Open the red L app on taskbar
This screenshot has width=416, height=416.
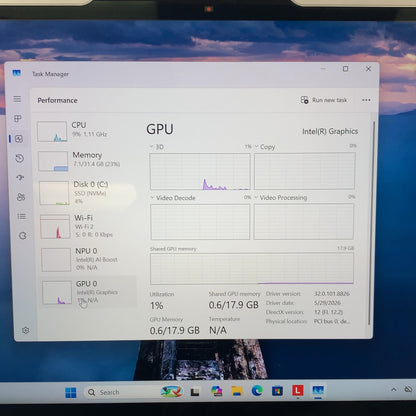pyautogui.click(x=298, y=390)
